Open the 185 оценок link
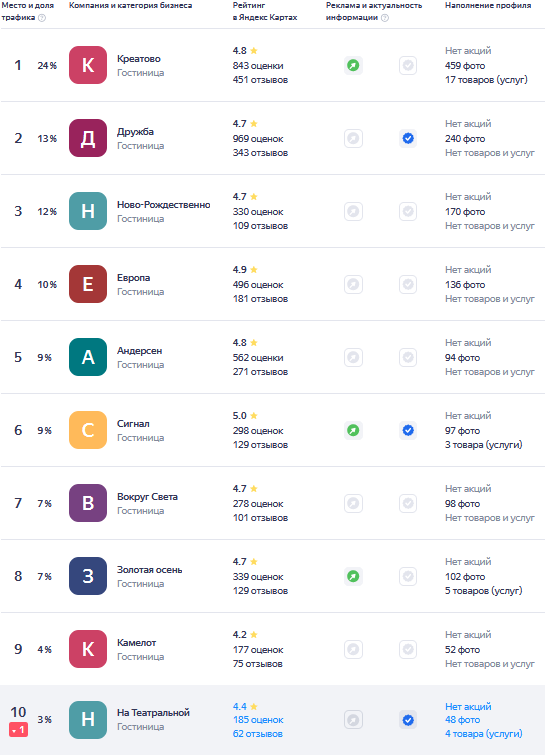This screenshot has height=755, width=545. (x=258, y=720)
